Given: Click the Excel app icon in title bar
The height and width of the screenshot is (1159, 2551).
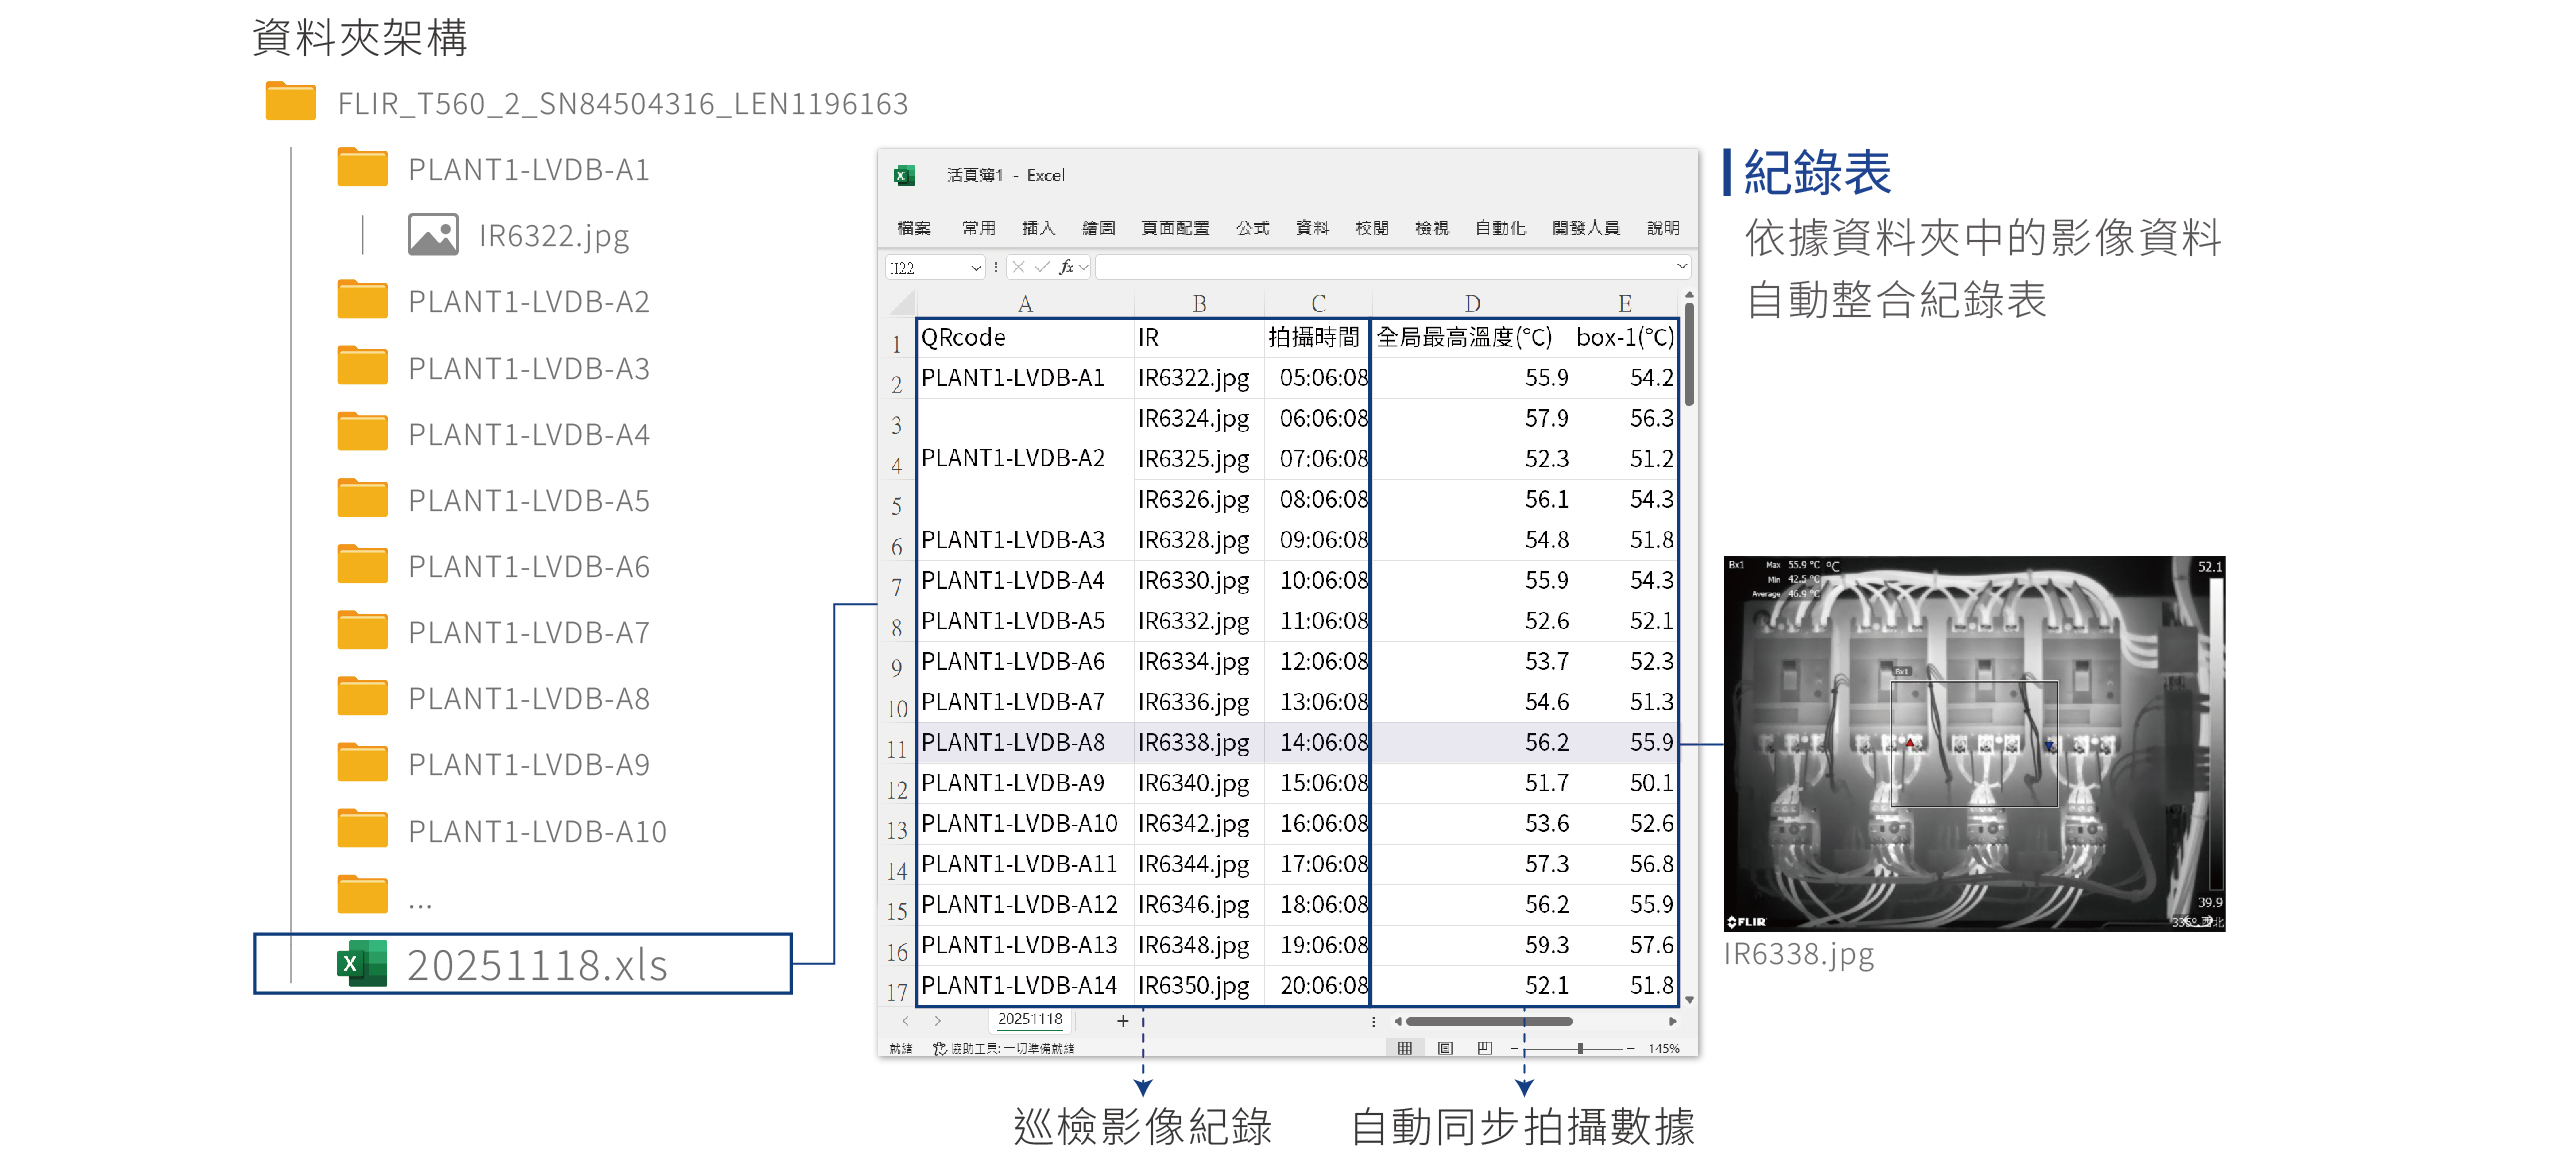Looking at the screenshot, I should 904,175.
